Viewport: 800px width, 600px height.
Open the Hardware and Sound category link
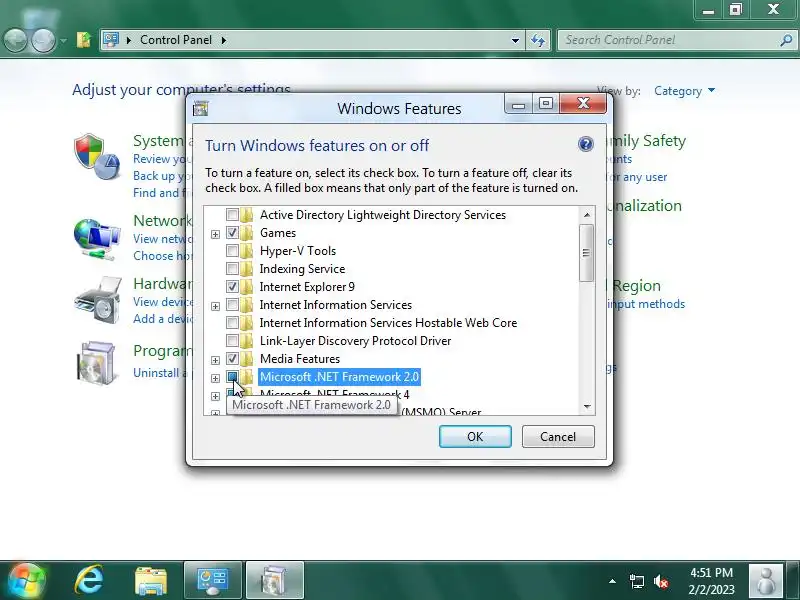pos(163,283)
